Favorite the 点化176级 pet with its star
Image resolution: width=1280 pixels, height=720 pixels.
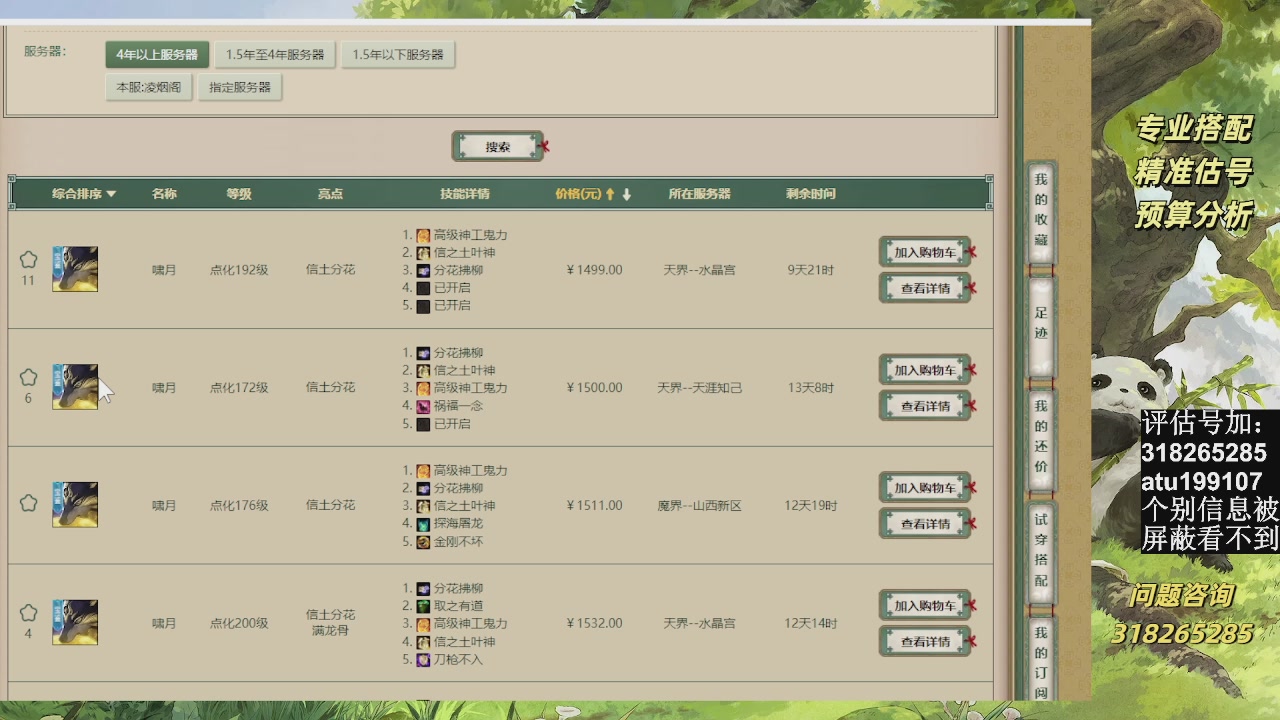pyautogui.click(x=28, y=503)
